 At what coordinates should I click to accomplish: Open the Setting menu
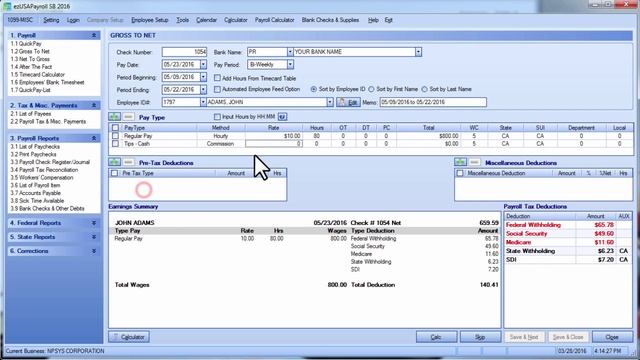(x=51, y=20)
